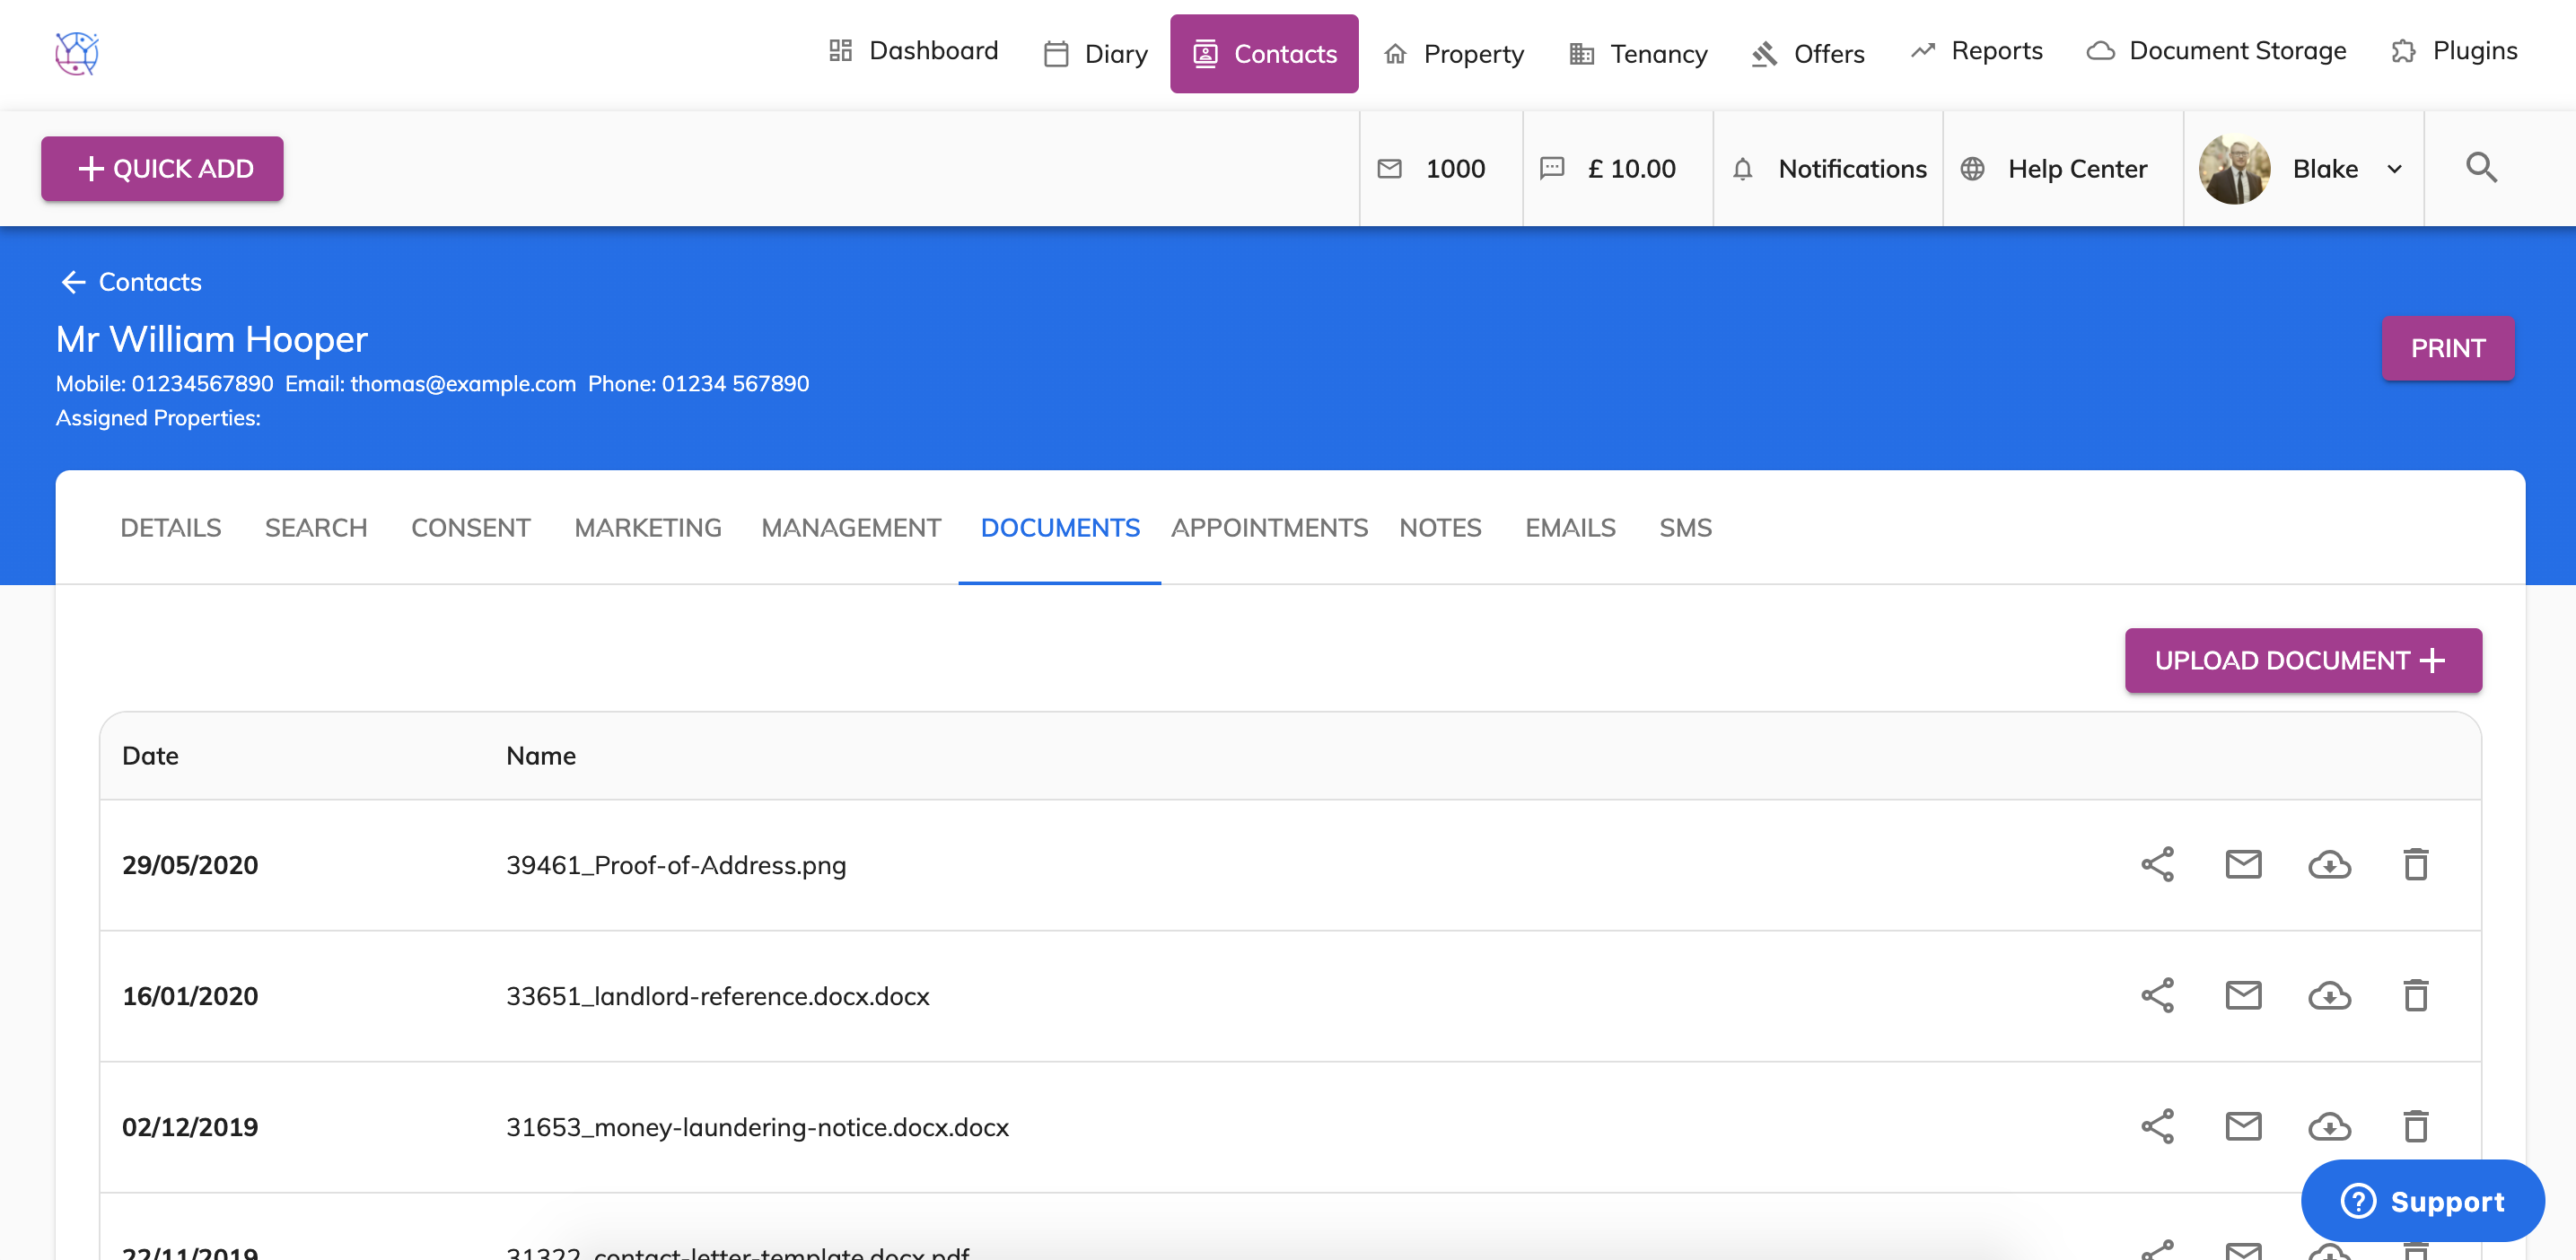Share the Proof-of-Address.png document

point(2157,864)
